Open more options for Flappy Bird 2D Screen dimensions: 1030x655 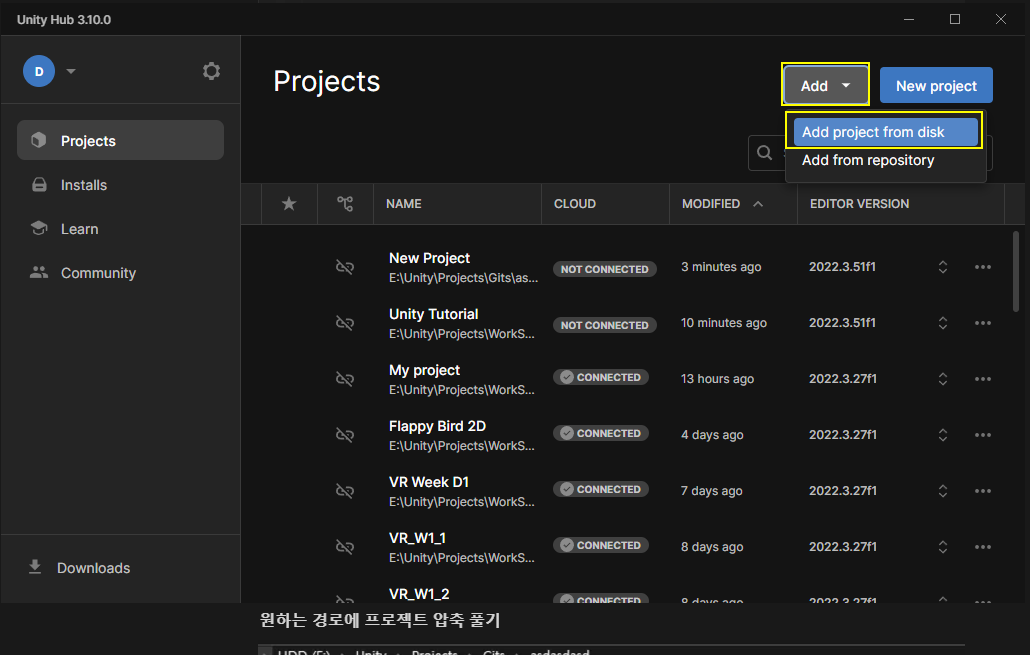click(x=983, y=434)
